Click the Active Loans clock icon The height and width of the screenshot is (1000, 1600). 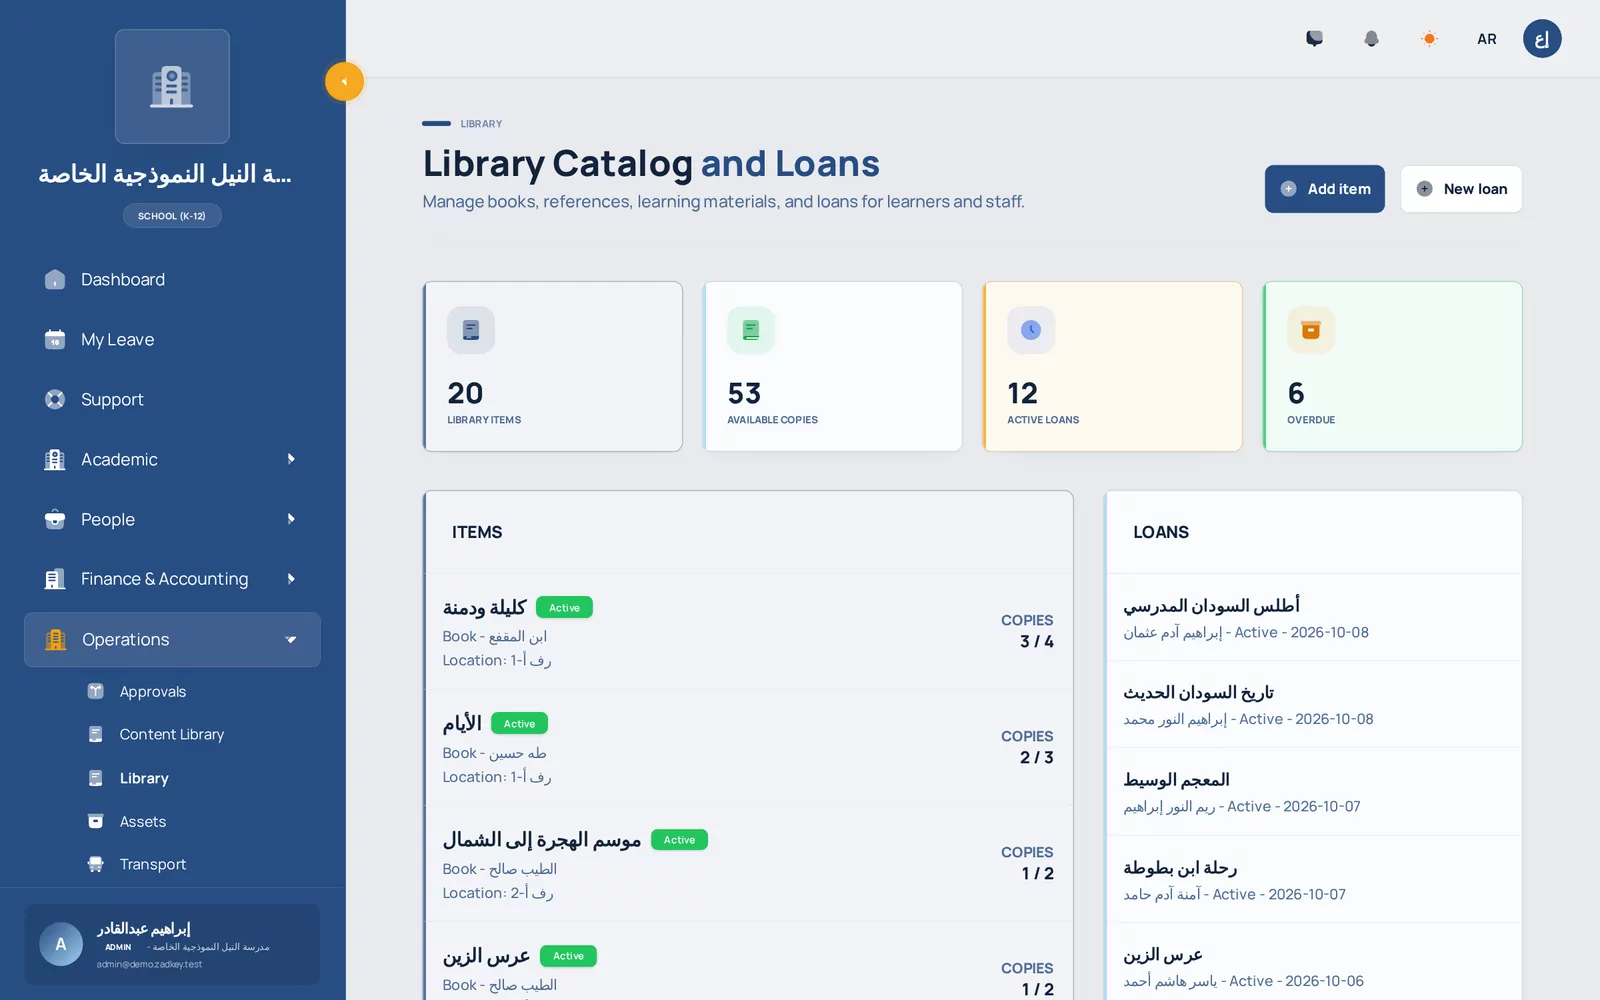tap(1031, 330)
